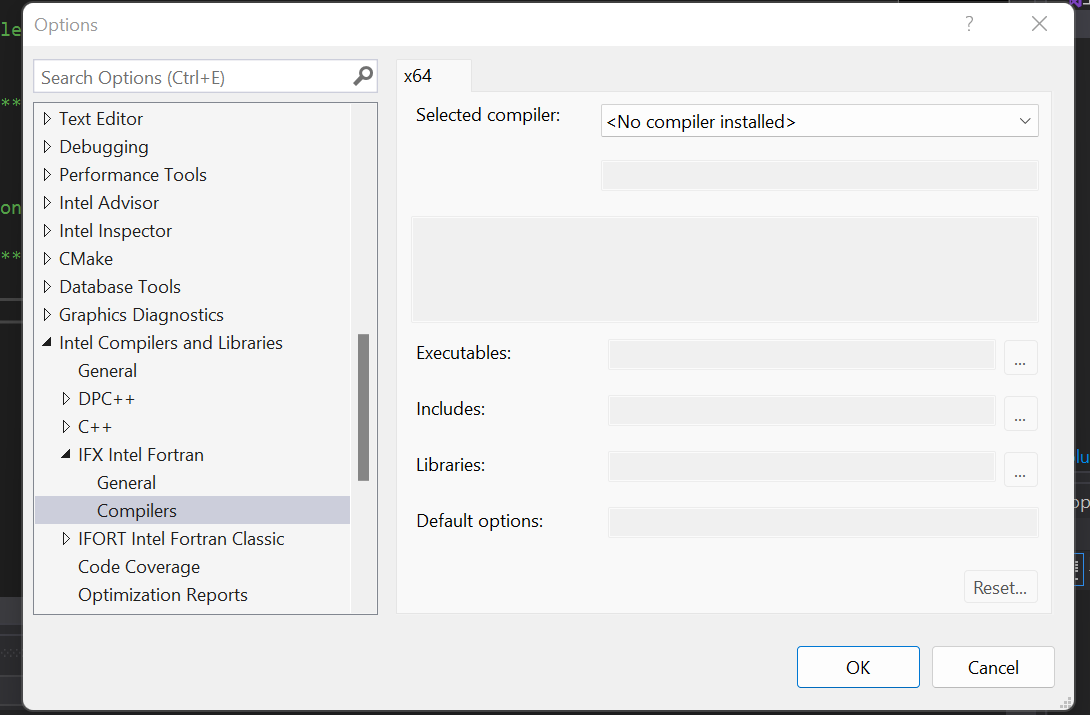Image resolution: width=1090 pixels, height=715 pixels.
Task: Open the Includes browse ellipsis button
Action: [1020, 413]
